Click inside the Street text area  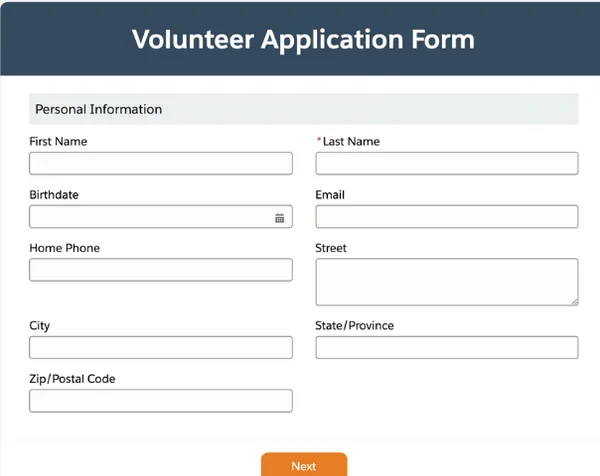(x=447, y=281)
